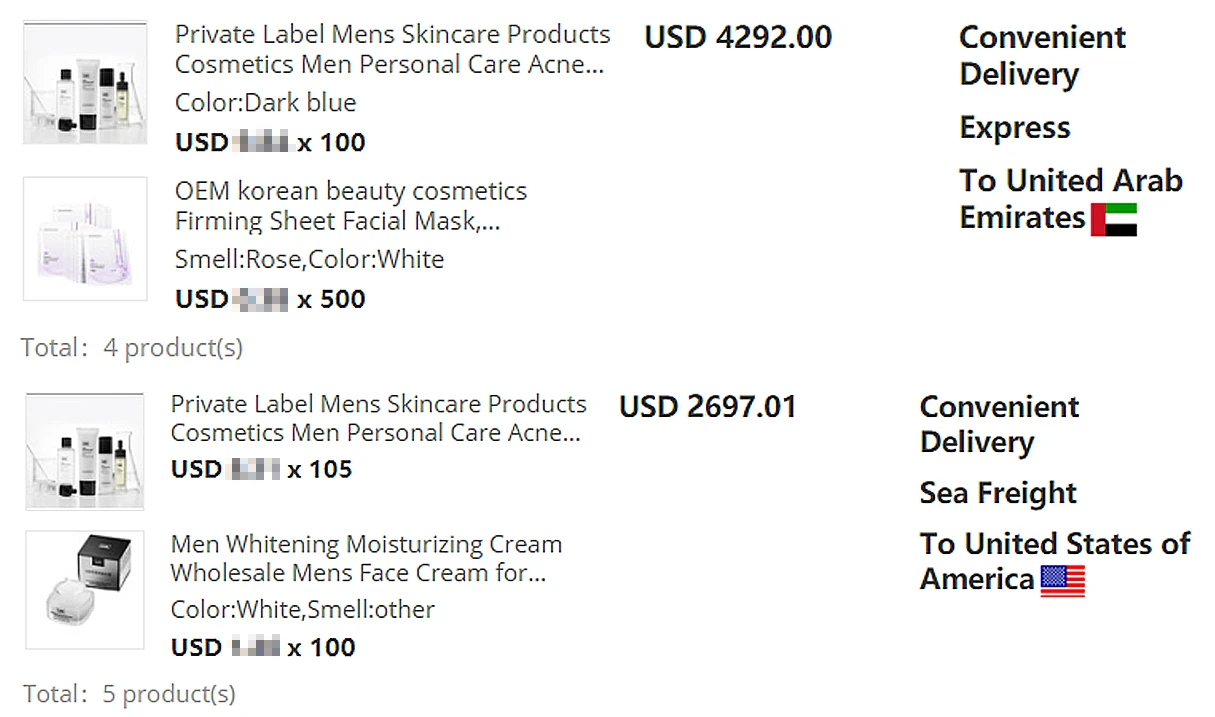Viewport: 1215px width, 717px height.
Task: Click the USD 2697.01 order total
Action: click(x=708, y=408)
